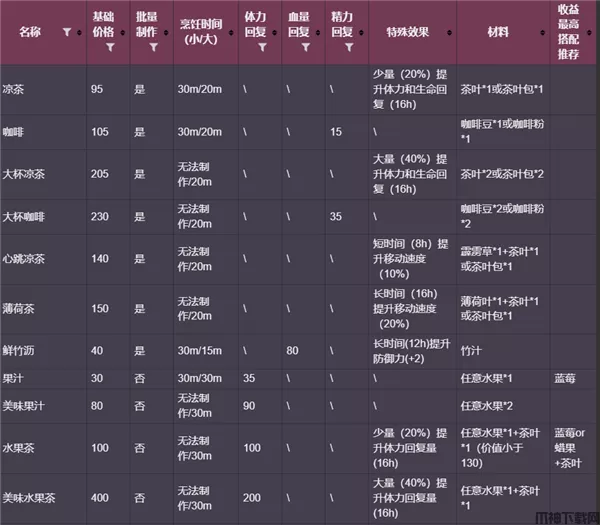Click price 205 in 大杯凉茶 row
The height and width of the screenshot is (525, 600).
(x=100, y=174)
